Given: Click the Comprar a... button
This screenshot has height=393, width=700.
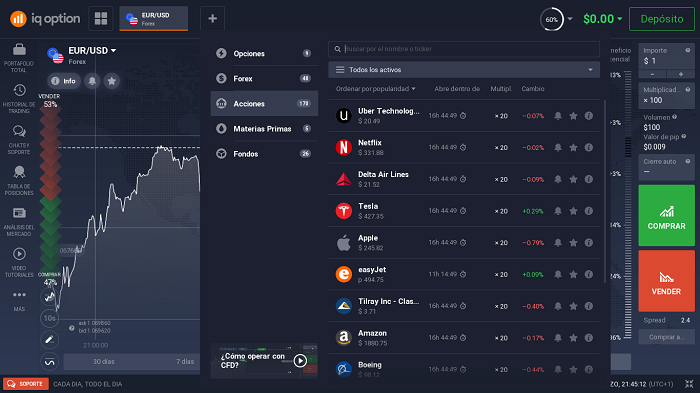Looking at the screenshot, I should [667, 337].
